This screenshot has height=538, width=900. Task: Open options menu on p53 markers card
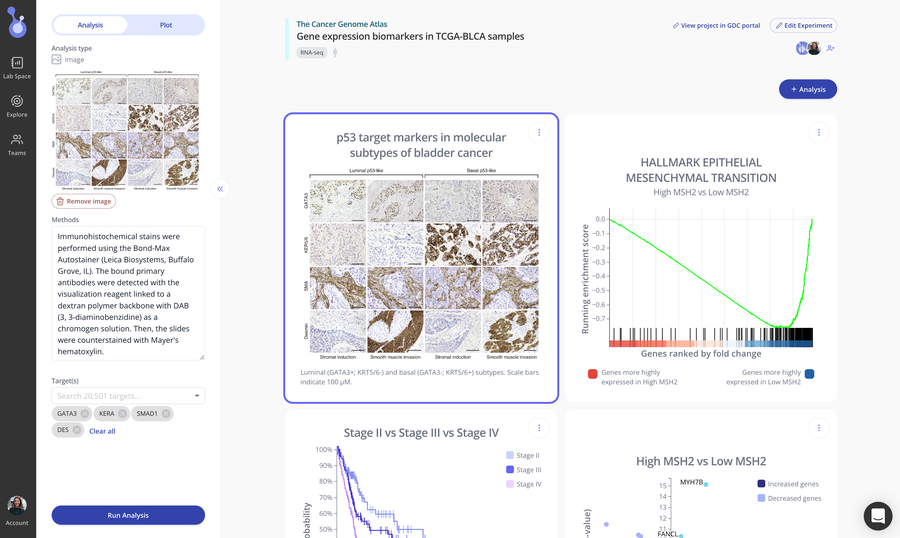(x=538, y=133)
